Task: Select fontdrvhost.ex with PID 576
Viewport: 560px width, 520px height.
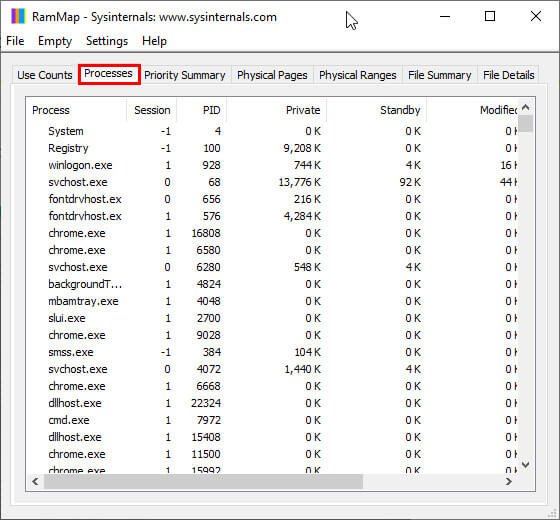Action: coord(272,216)
